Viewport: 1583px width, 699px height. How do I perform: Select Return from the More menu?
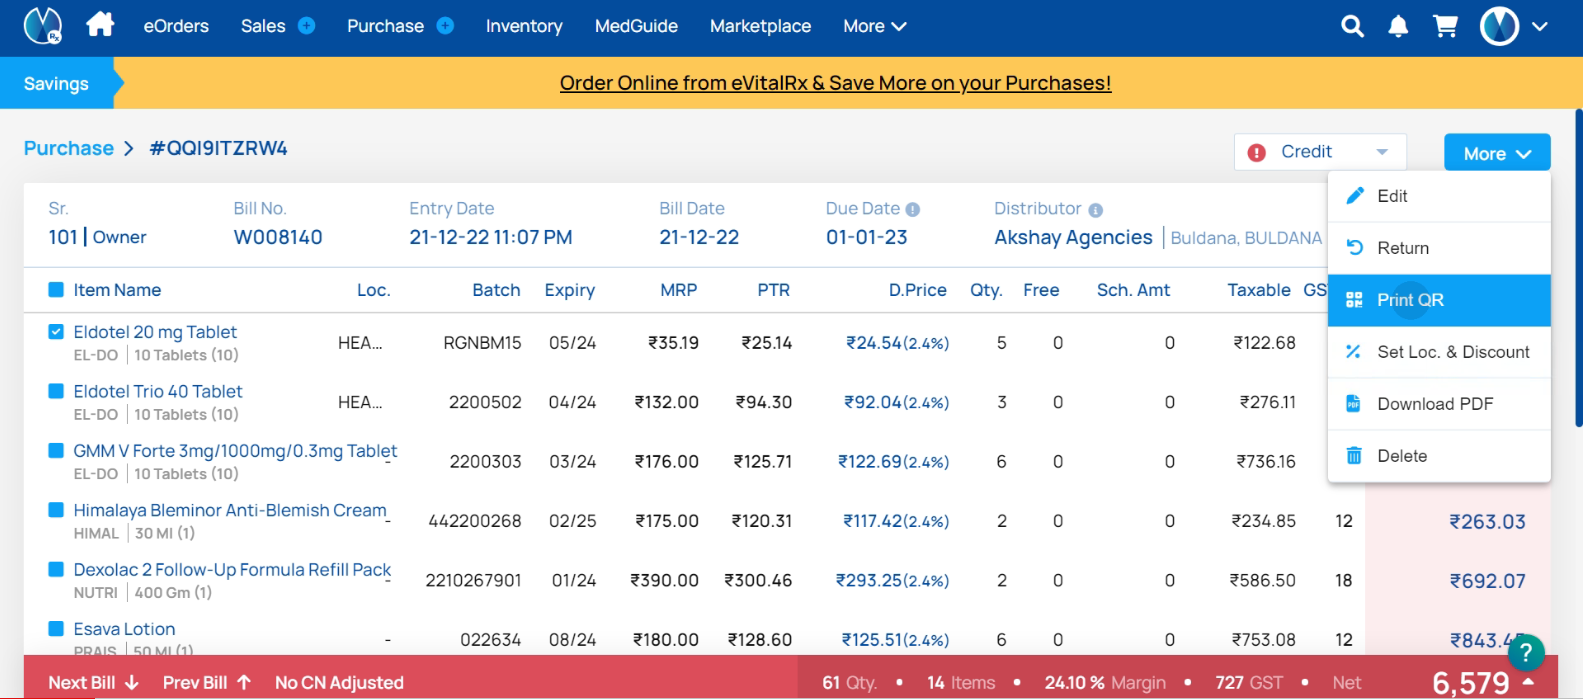[1439, 248]
